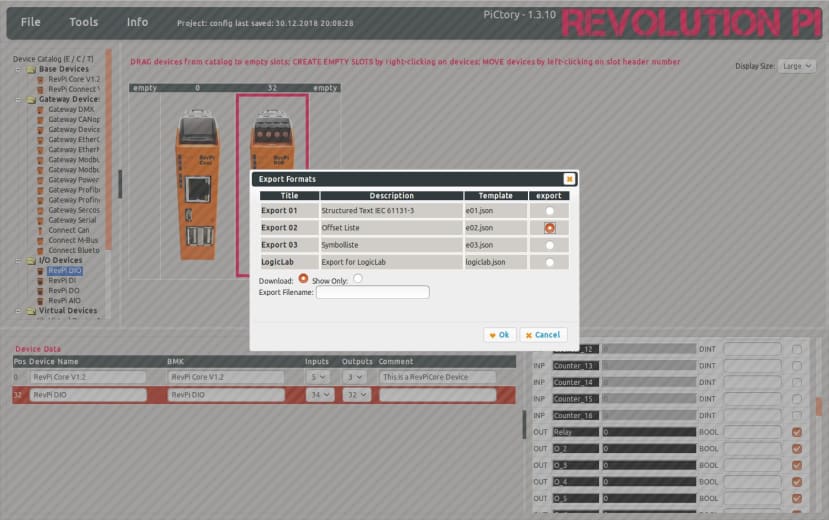Click slot header number 0
Viewport: 829px width, 520px height.
[x=197, y=88]
